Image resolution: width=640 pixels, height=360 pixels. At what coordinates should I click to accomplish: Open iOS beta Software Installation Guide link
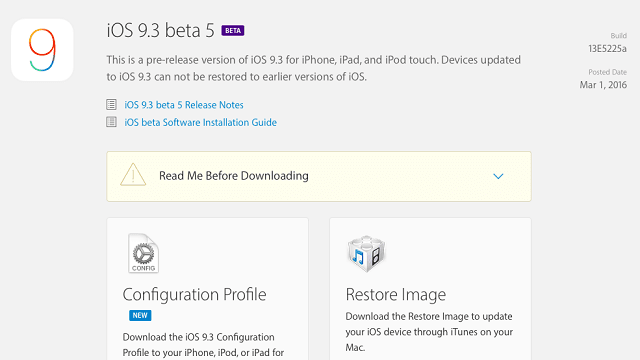(200, 122)
